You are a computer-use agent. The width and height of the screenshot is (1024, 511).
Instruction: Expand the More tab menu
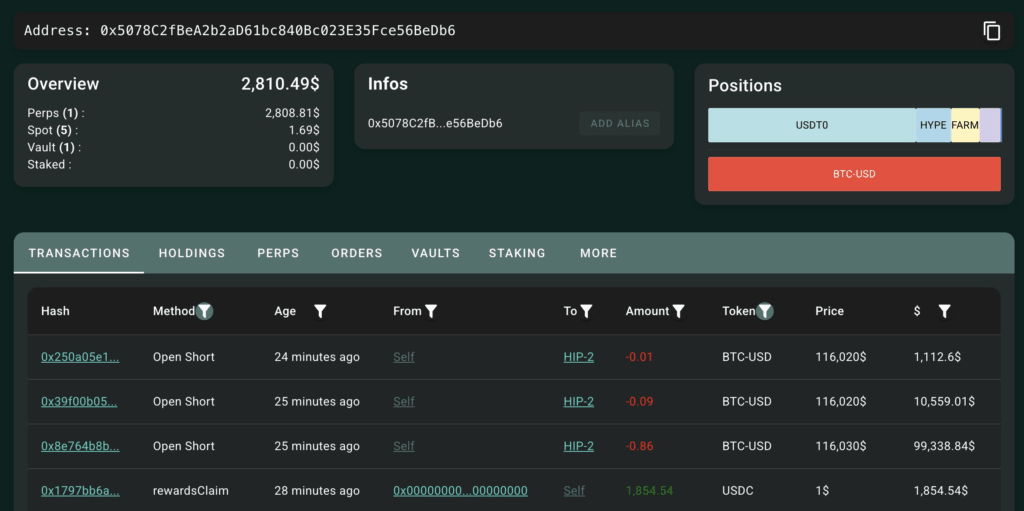point(598,253)
